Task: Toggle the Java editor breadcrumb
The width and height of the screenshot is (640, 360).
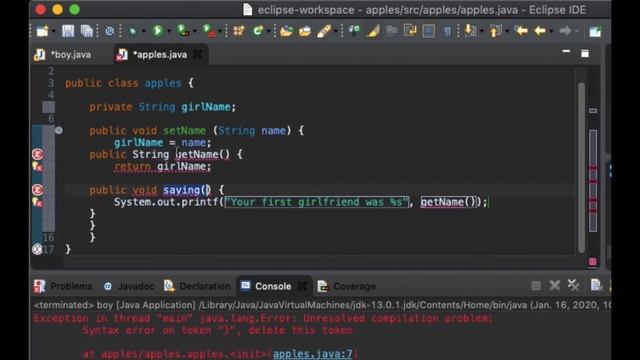Action: [x=353, y=31]
